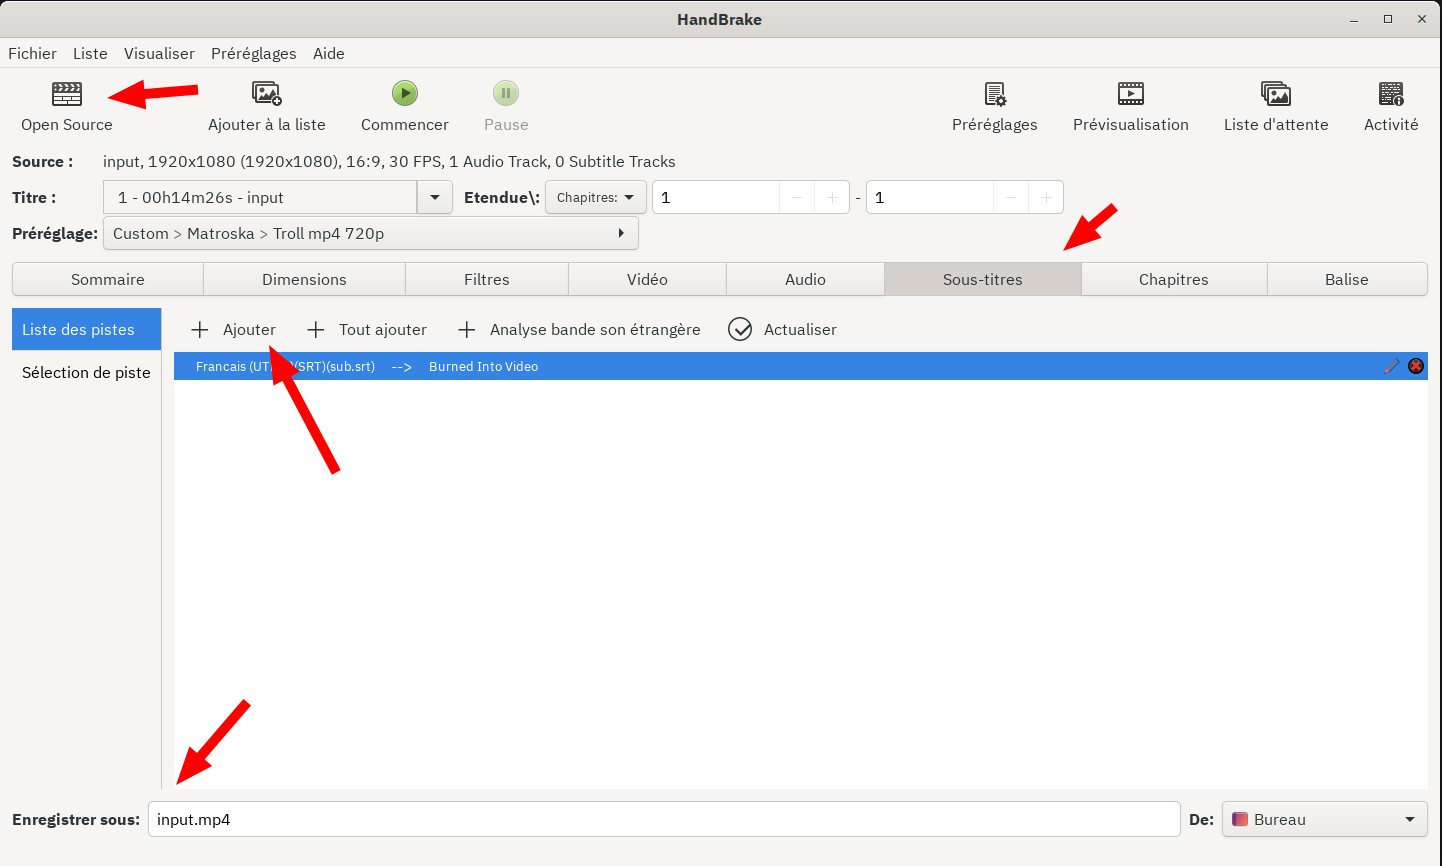This screenshot has height=866, width=1442.
Task: Show the Liste d'attente queue
Action: tap(1275, 94)
